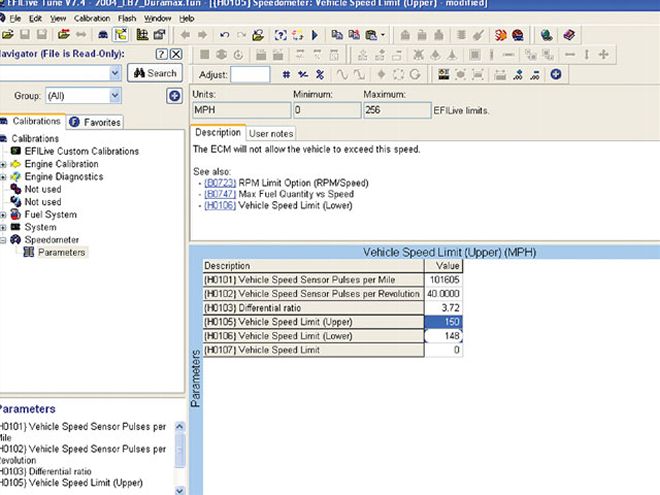
Task: Click the black and yellow image icon
Action: coord(443,75)
